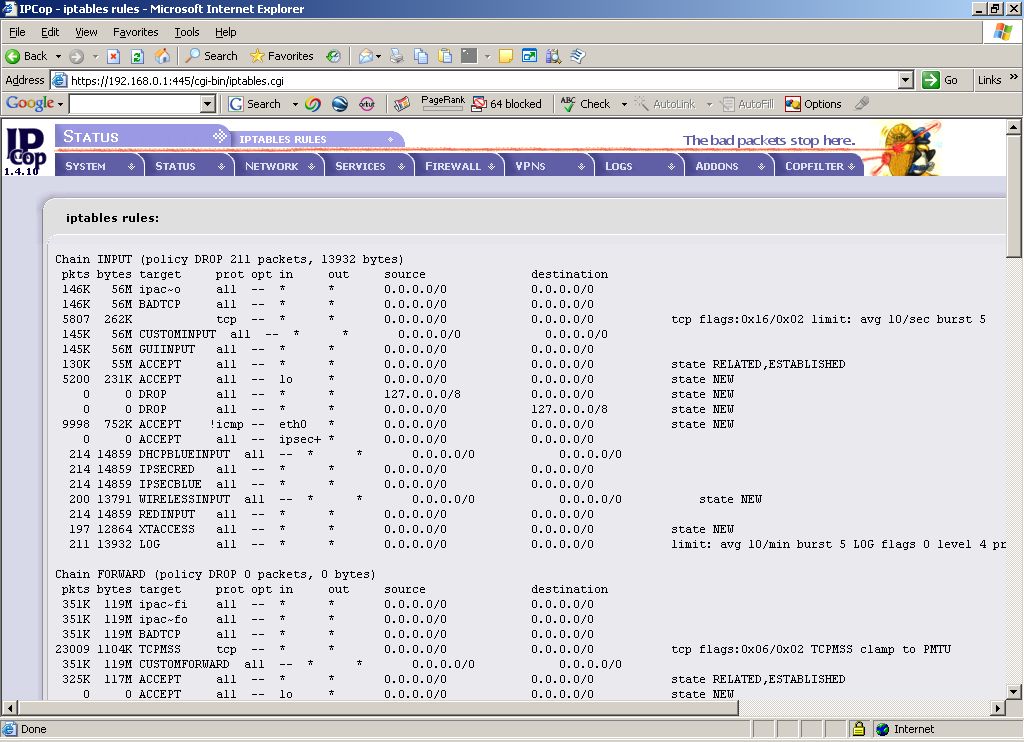Open the Help menu
This screenshot has height=742, width=1024.
pos(225,32)
